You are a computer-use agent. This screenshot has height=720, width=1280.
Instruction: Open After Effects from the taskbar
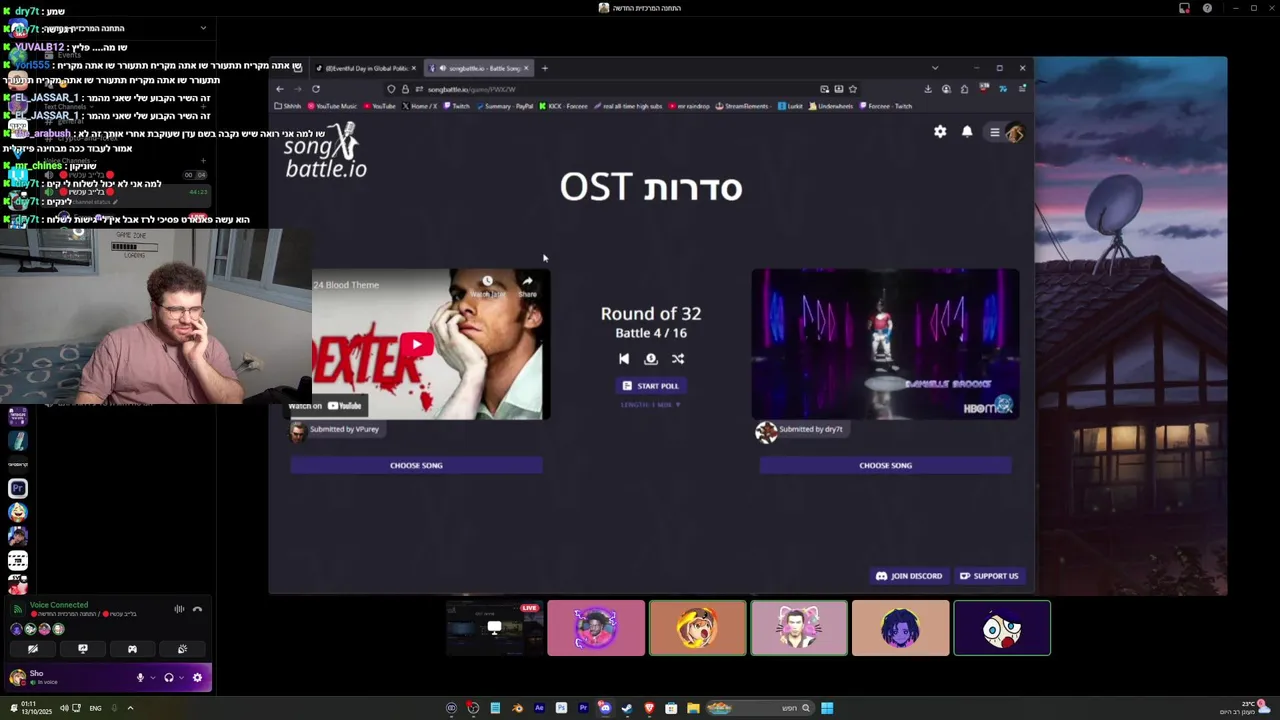539,708
